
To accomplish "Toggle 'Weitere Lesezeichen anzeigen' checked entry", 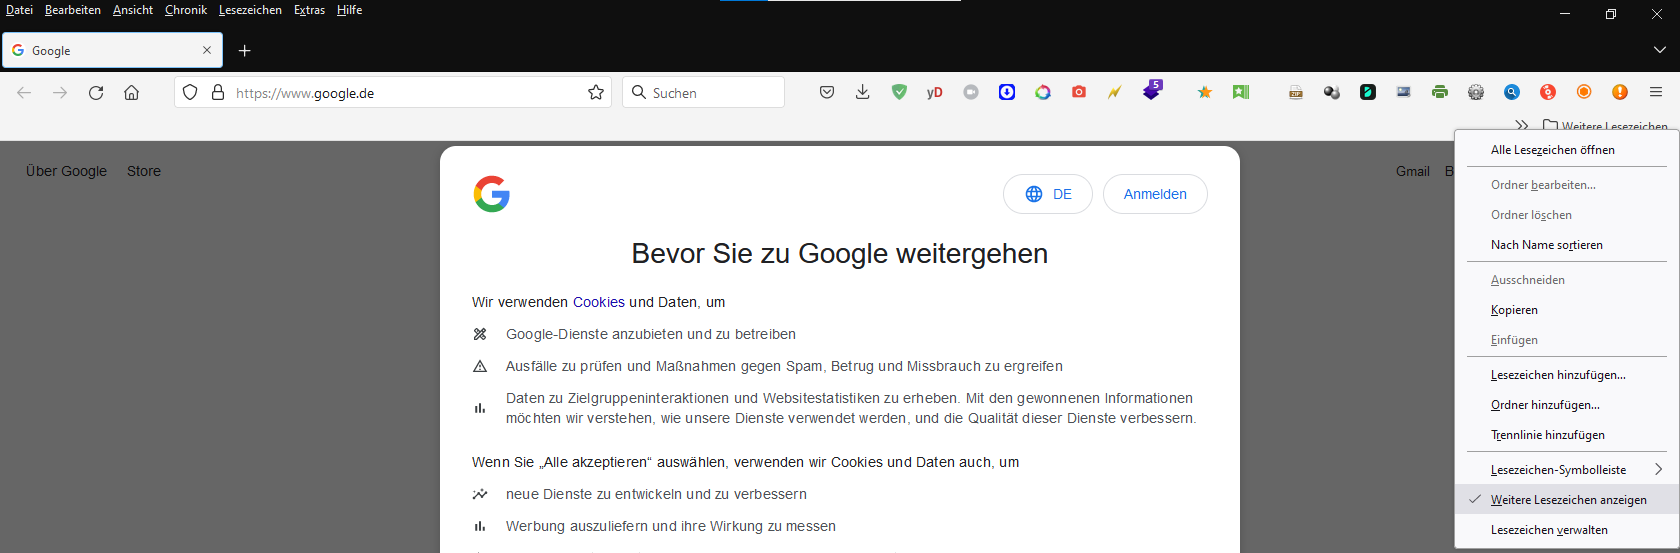I will (1567, 500).
